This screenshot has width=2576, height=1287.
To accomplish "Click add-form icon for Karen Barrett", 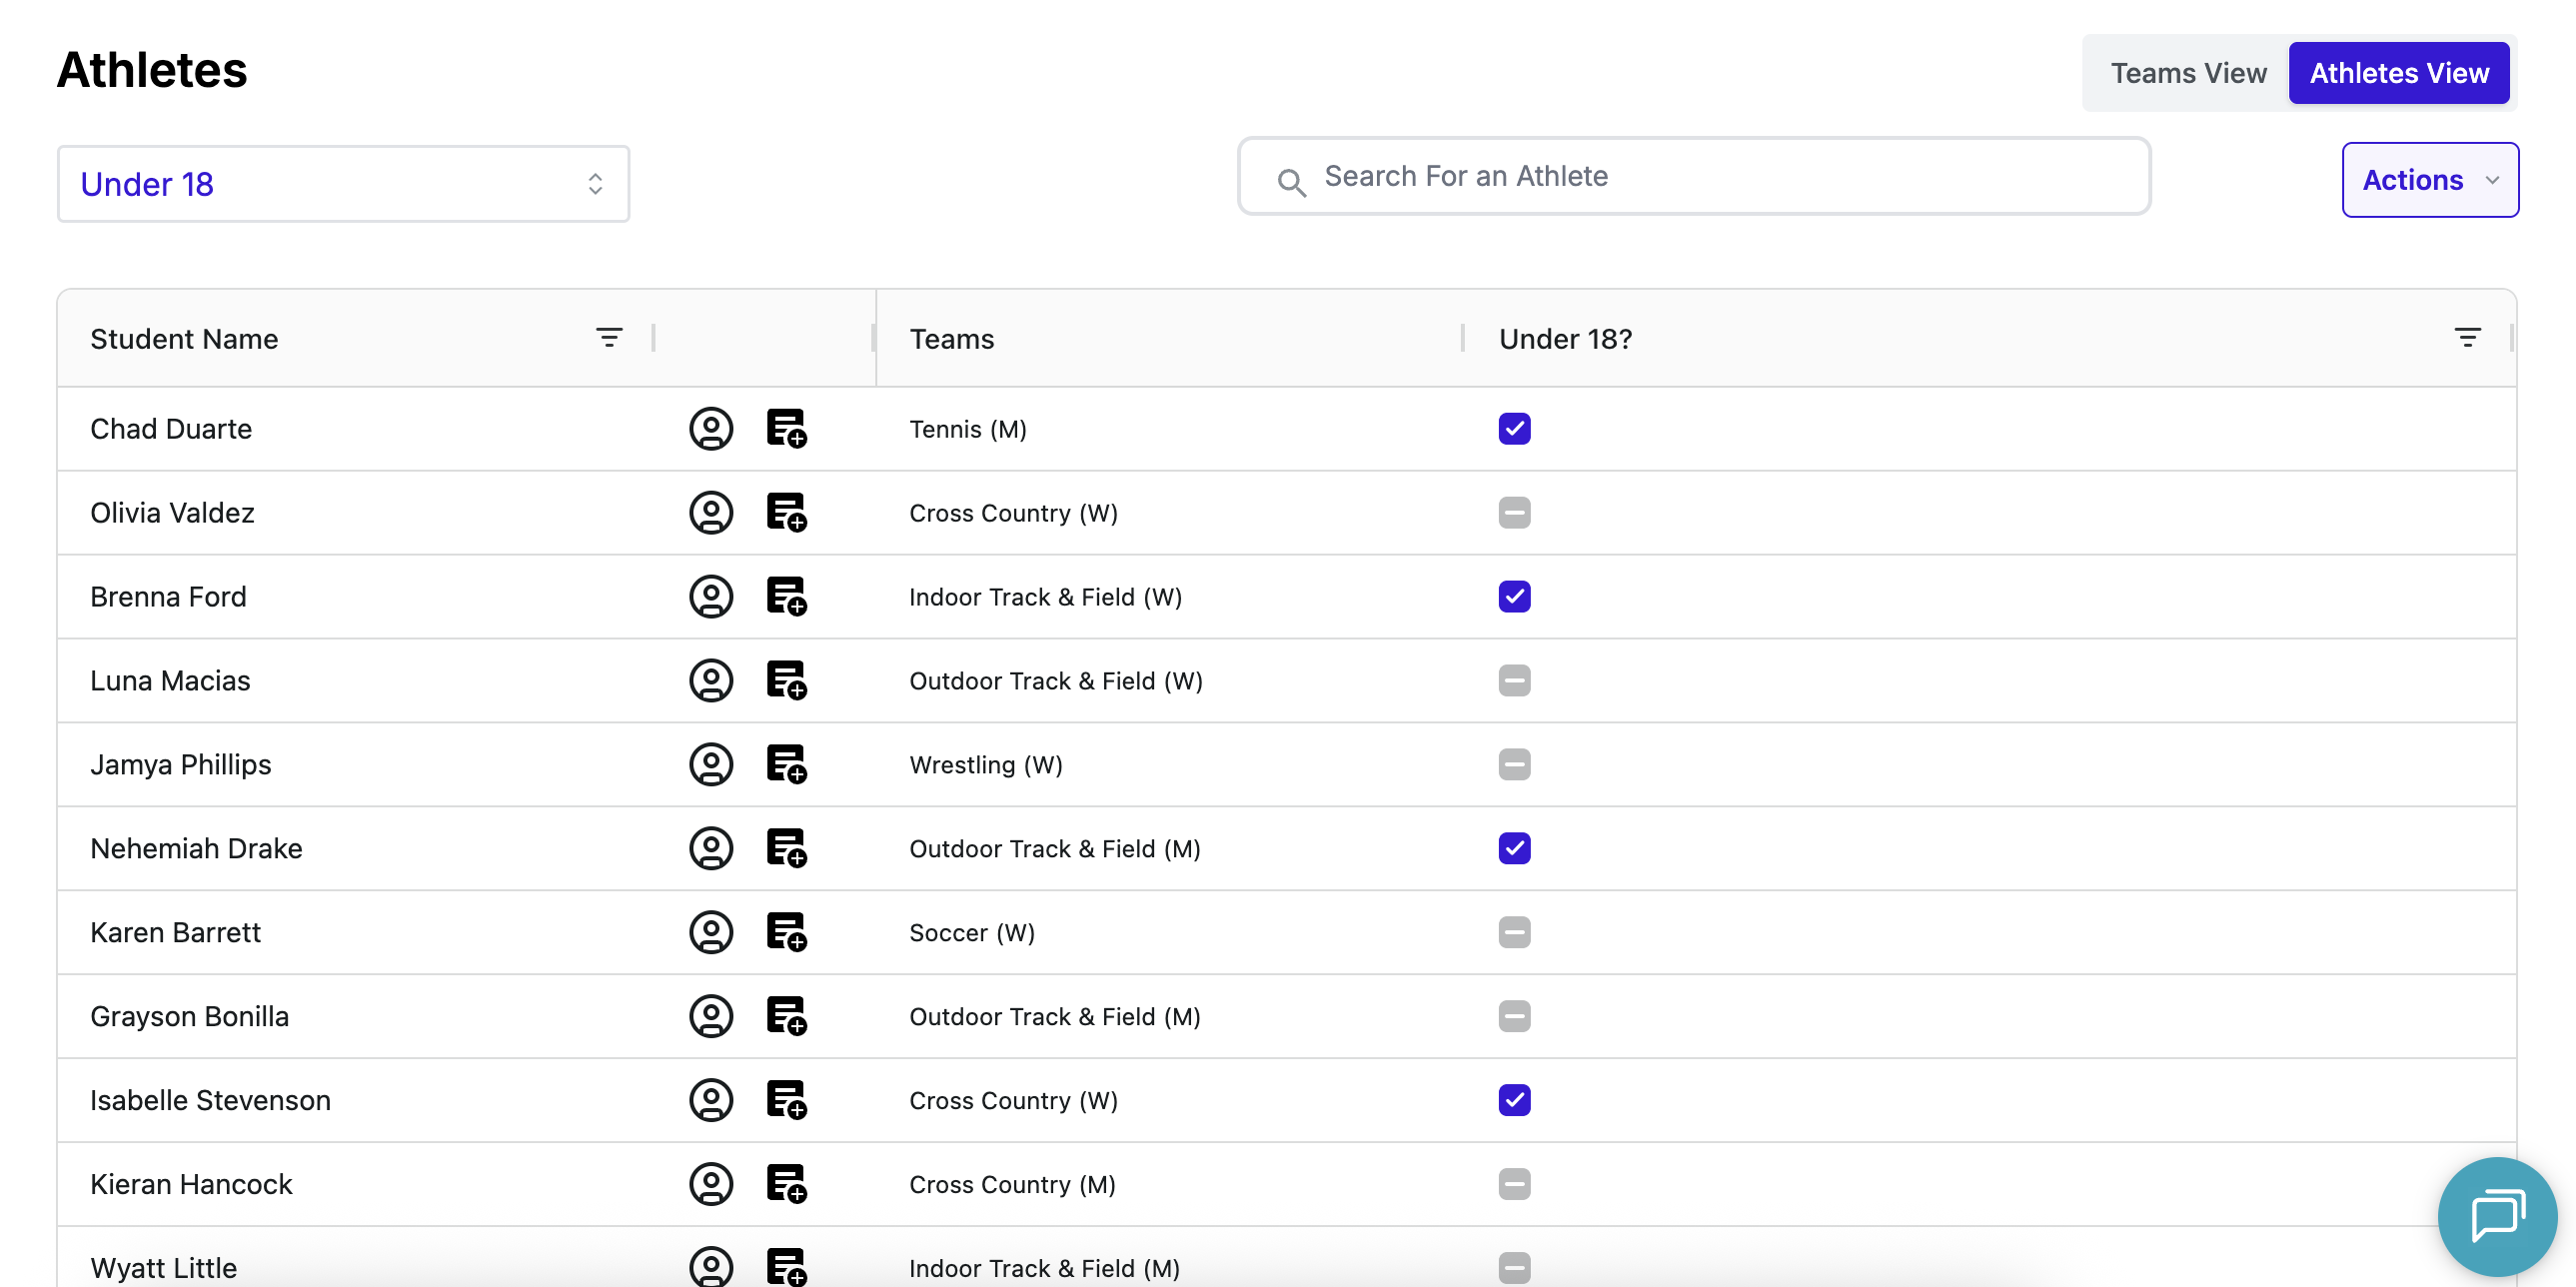I will [786, 933].
